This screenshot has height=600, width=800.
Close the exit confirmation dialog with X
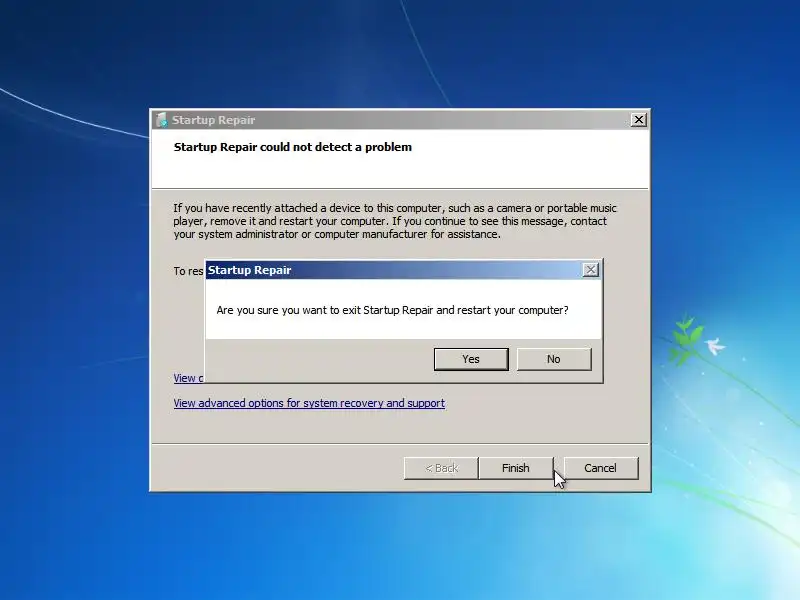pyautogui.click(x=590, y=270)
